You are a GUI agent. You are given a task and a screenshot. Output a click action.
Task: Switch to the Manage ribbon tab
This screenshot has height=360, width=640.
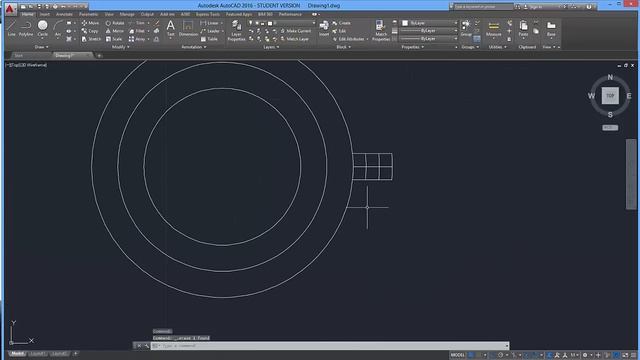click(127, 14)
